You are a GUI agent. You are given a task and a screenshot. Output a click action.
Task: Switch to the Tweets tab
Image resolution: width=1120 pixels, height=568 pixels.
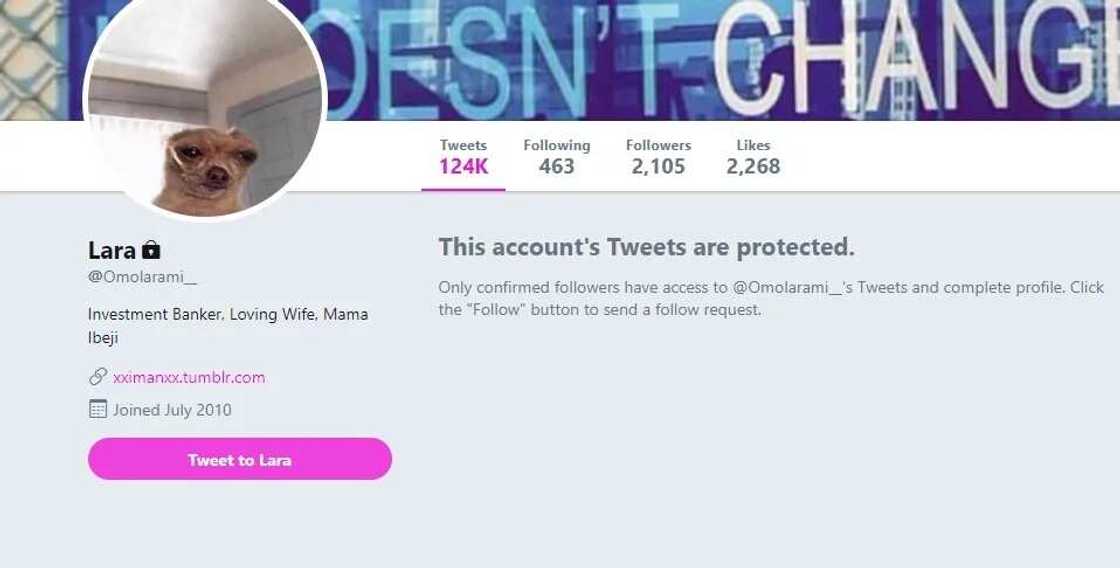(463, 156)
